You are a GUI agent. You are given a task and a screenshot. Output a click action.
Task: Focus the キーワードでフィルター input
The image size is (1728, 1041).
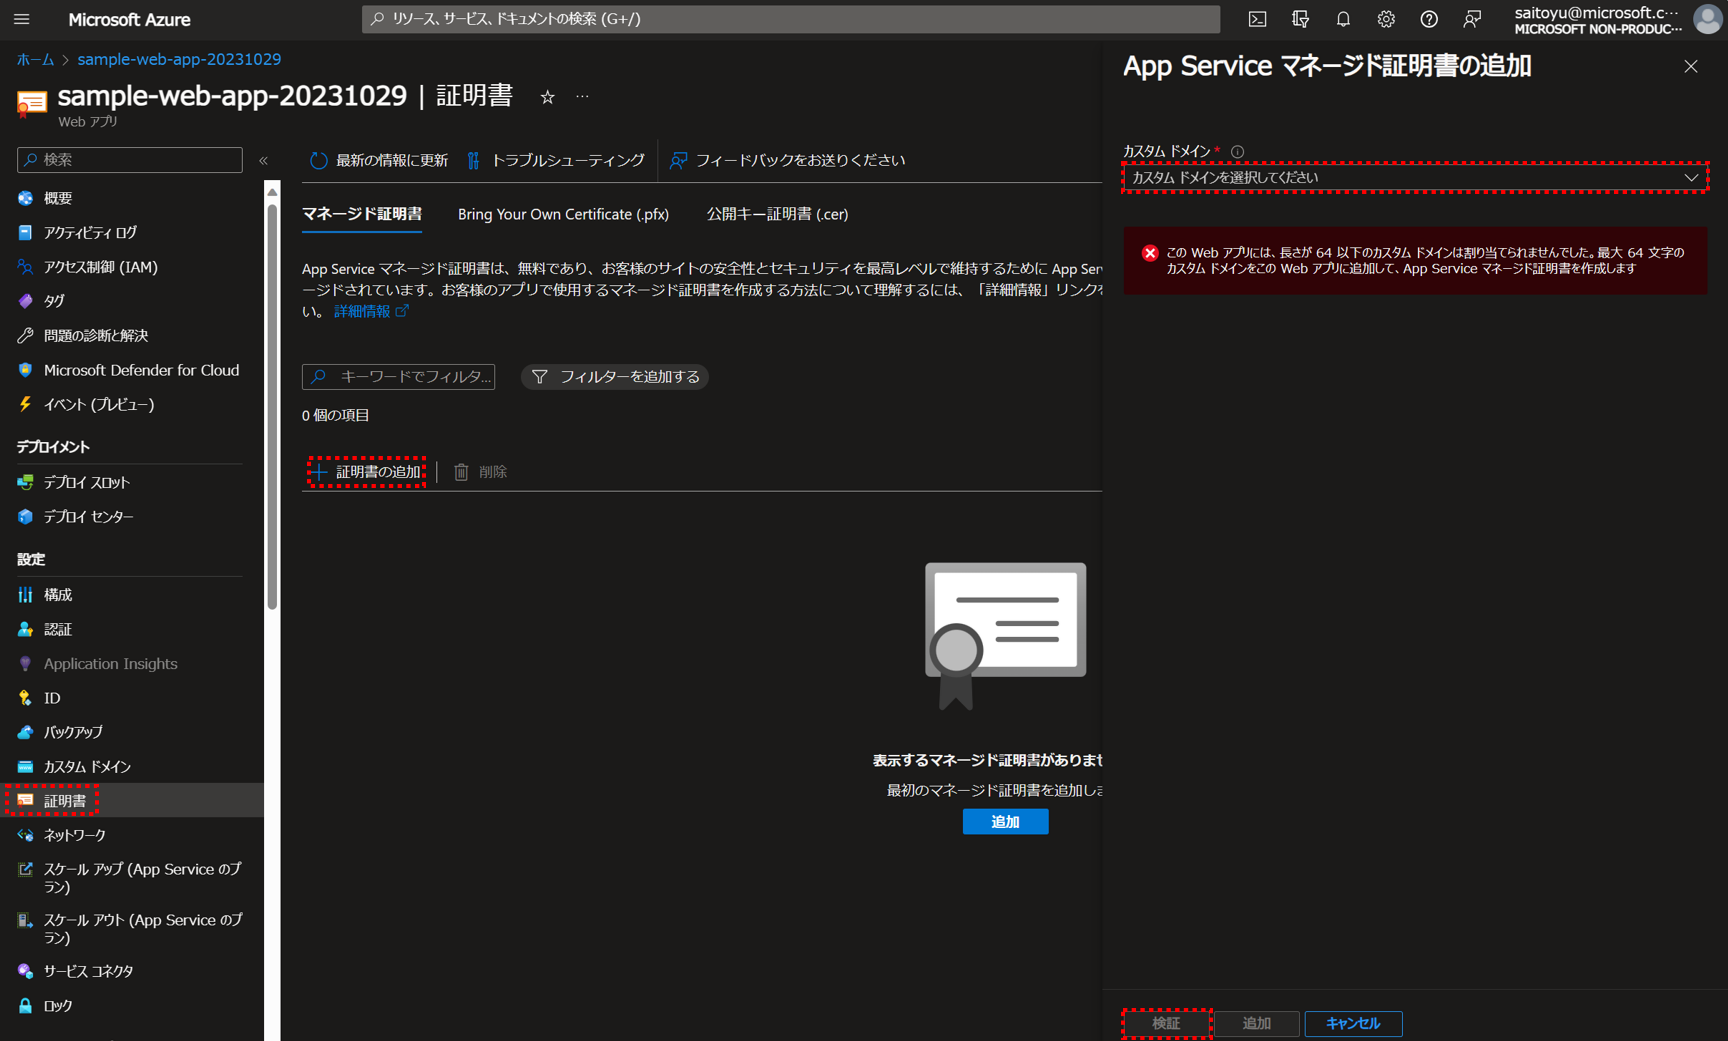[398, 376]
